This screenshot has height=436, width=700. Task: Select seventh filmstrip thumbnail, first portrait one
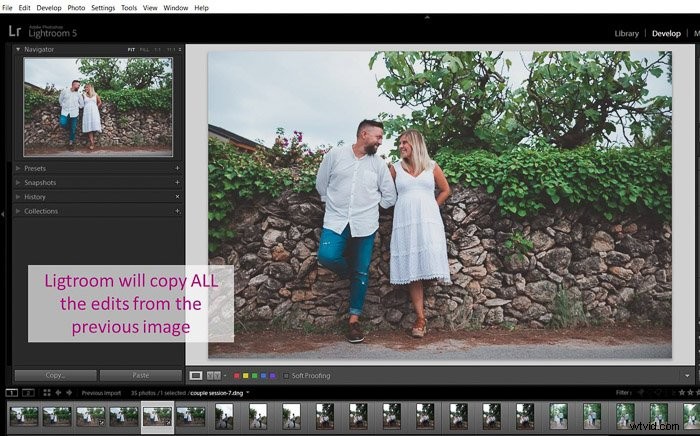tap(224, 416)
